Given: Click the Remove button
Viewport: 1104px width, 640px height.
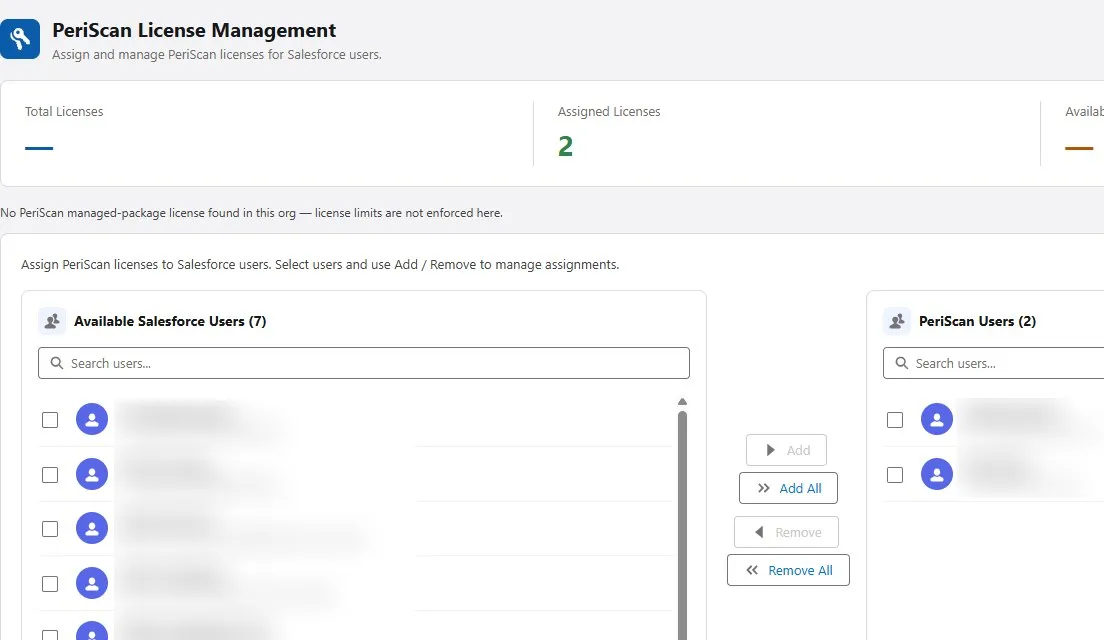Looking at the screenshot, I should click(x=786, y=532).
